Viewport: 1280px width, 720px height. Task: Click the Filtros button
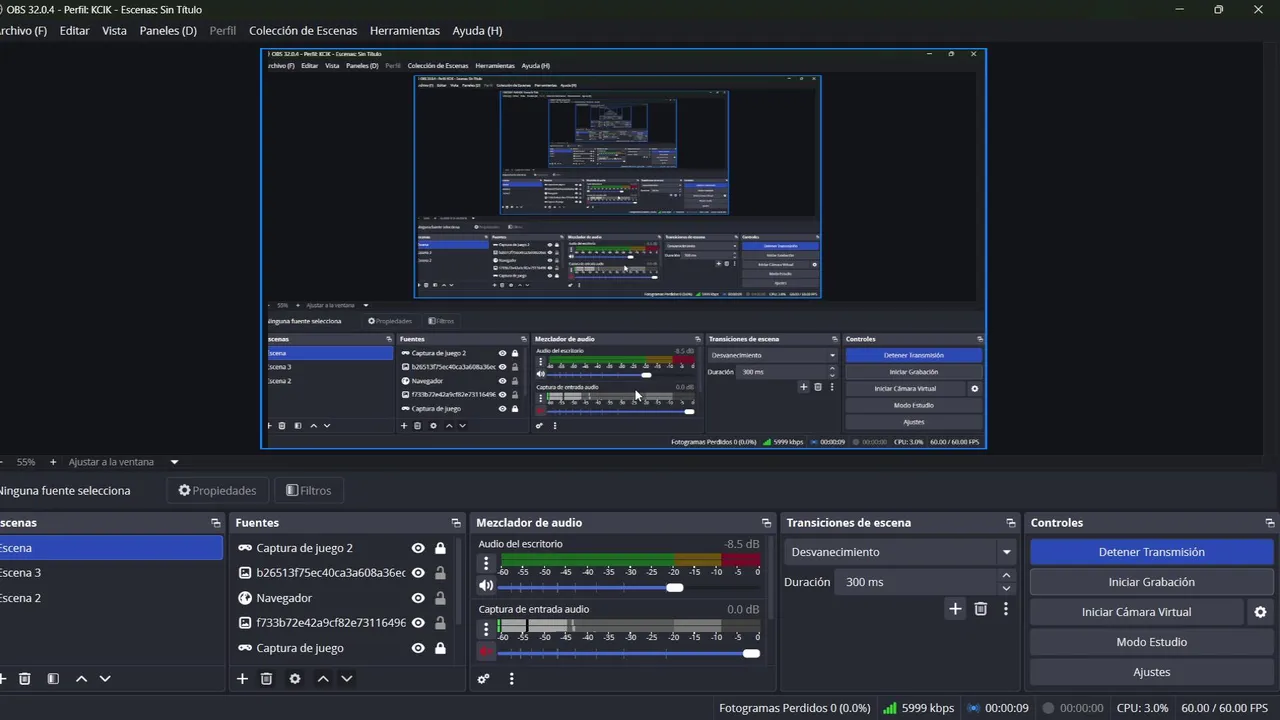point(308,490)
